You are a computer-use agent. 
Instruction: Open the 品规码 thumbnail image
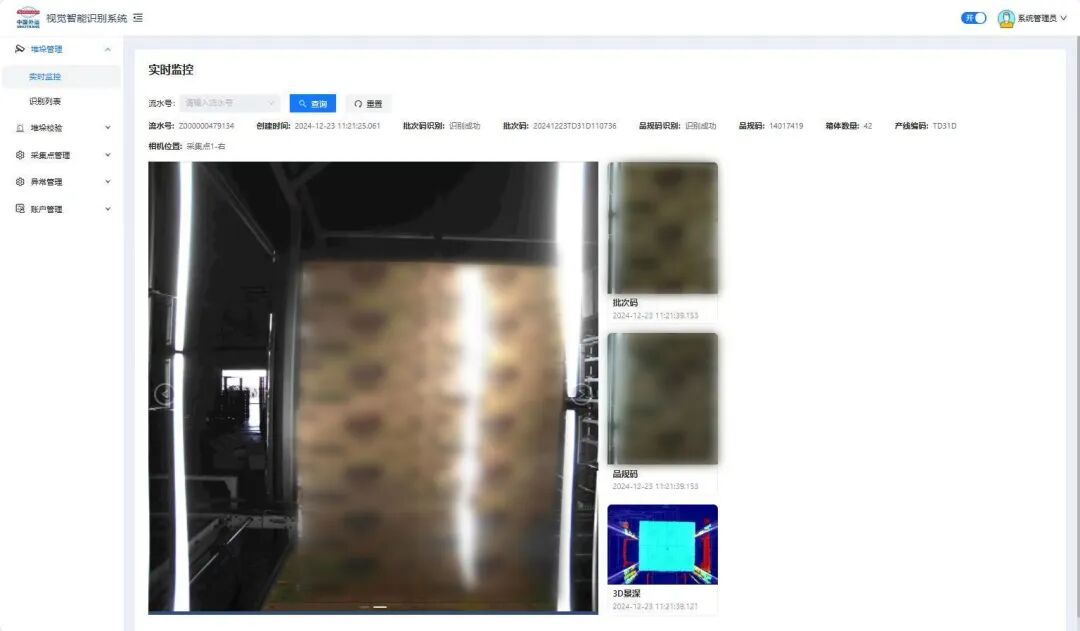(663, 399)
